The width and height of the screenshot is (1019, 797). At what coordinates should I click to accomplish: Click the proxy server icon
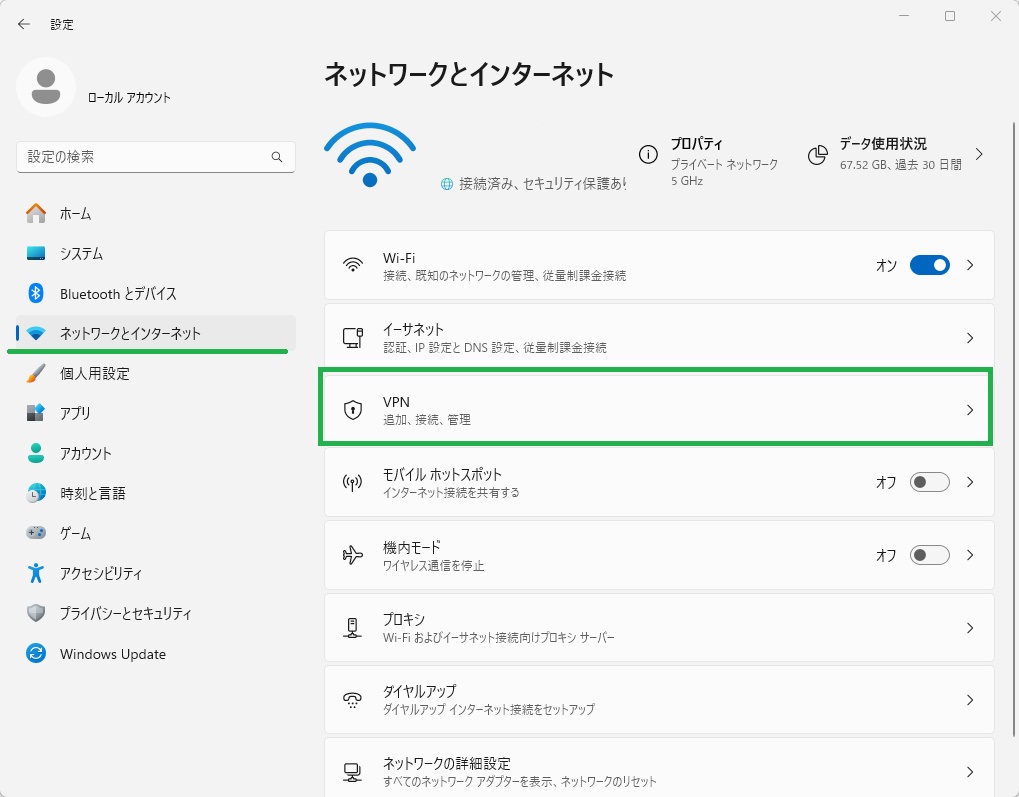(352, 628)
